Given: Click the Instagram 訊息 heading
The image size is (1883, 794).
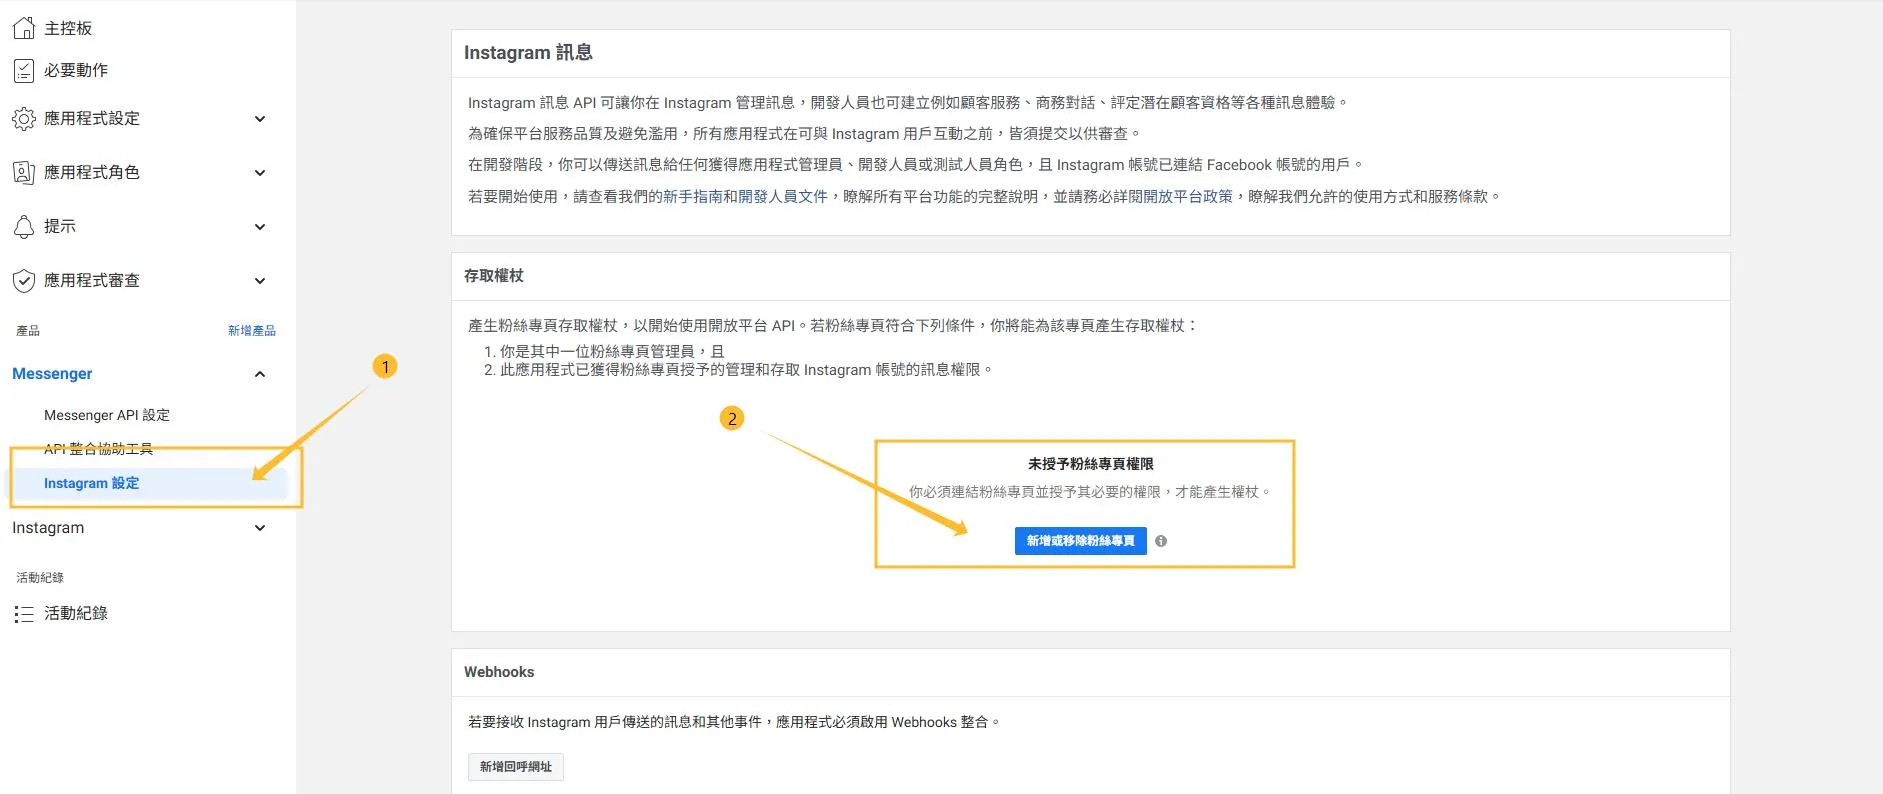Looking at the screenshot, I should pyautogui.click(x=528, y=53).
